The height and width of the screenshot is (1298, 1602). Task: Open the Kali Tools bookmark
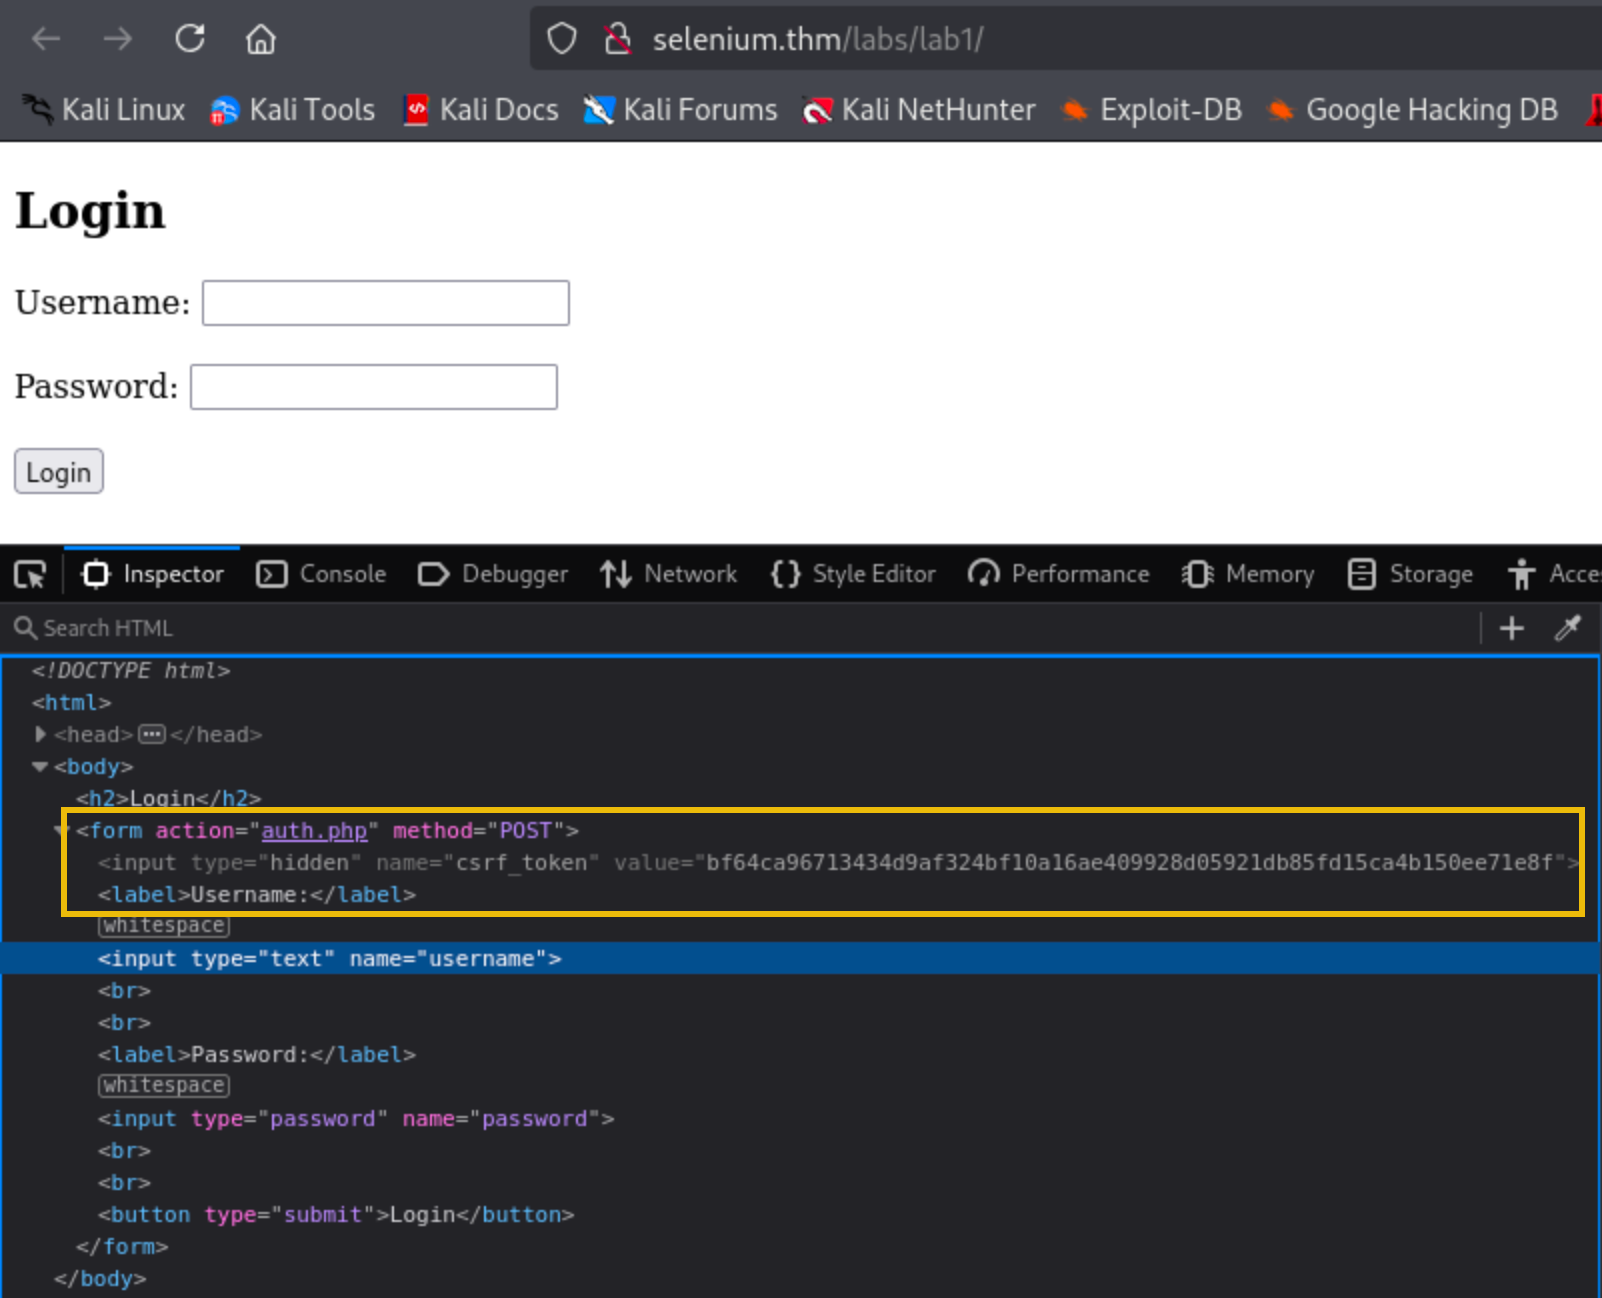click(293, 110)
